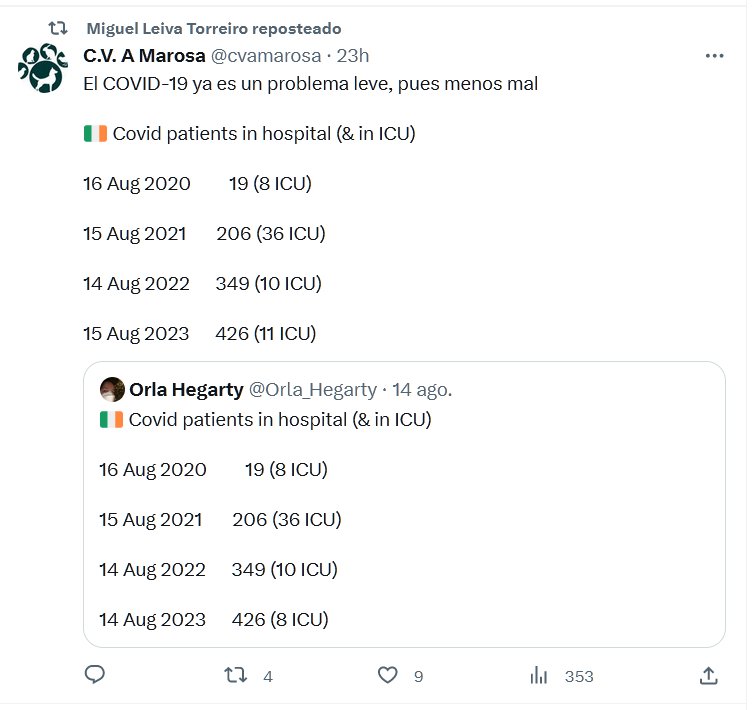
Task: Click the @Orla_Hegarty handle
Action: pos(312,390)
